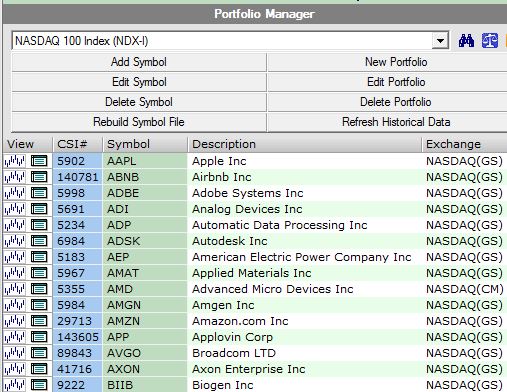Select Amgen Inc description
This screenshot has height=392, width=507.
pos(223,305)
